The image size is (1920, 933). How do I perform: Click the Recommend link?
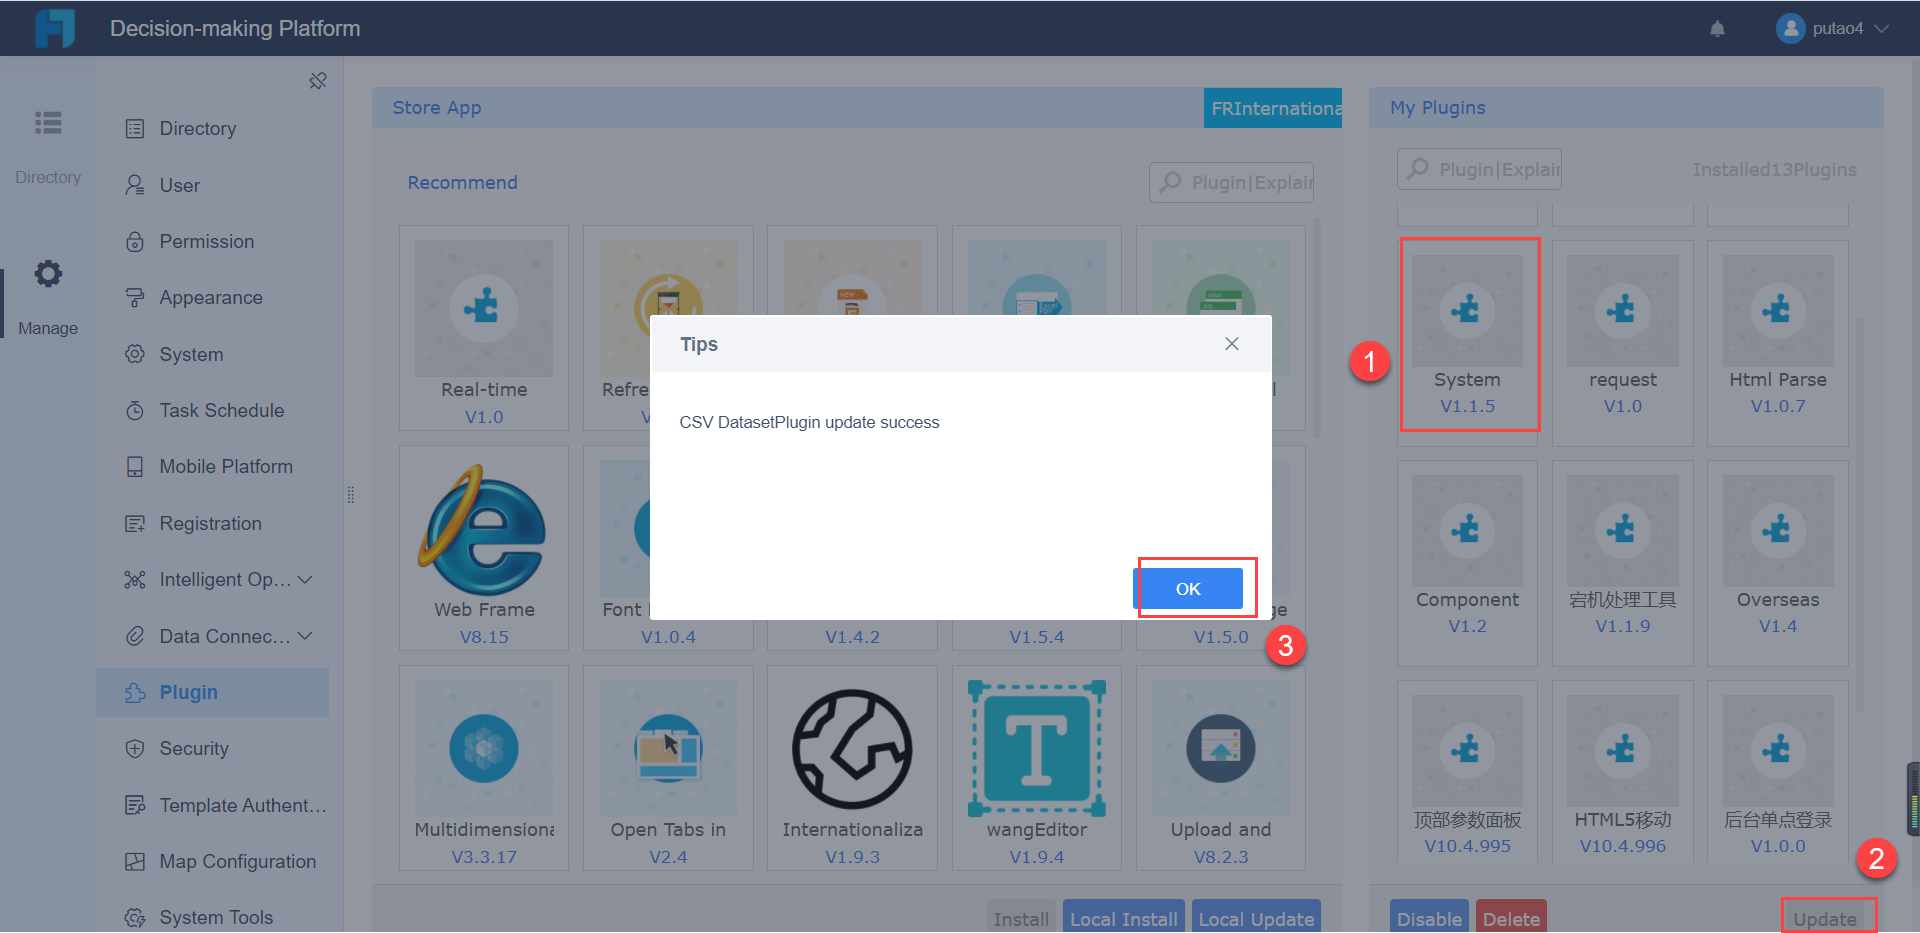click(x=462, y=183)
